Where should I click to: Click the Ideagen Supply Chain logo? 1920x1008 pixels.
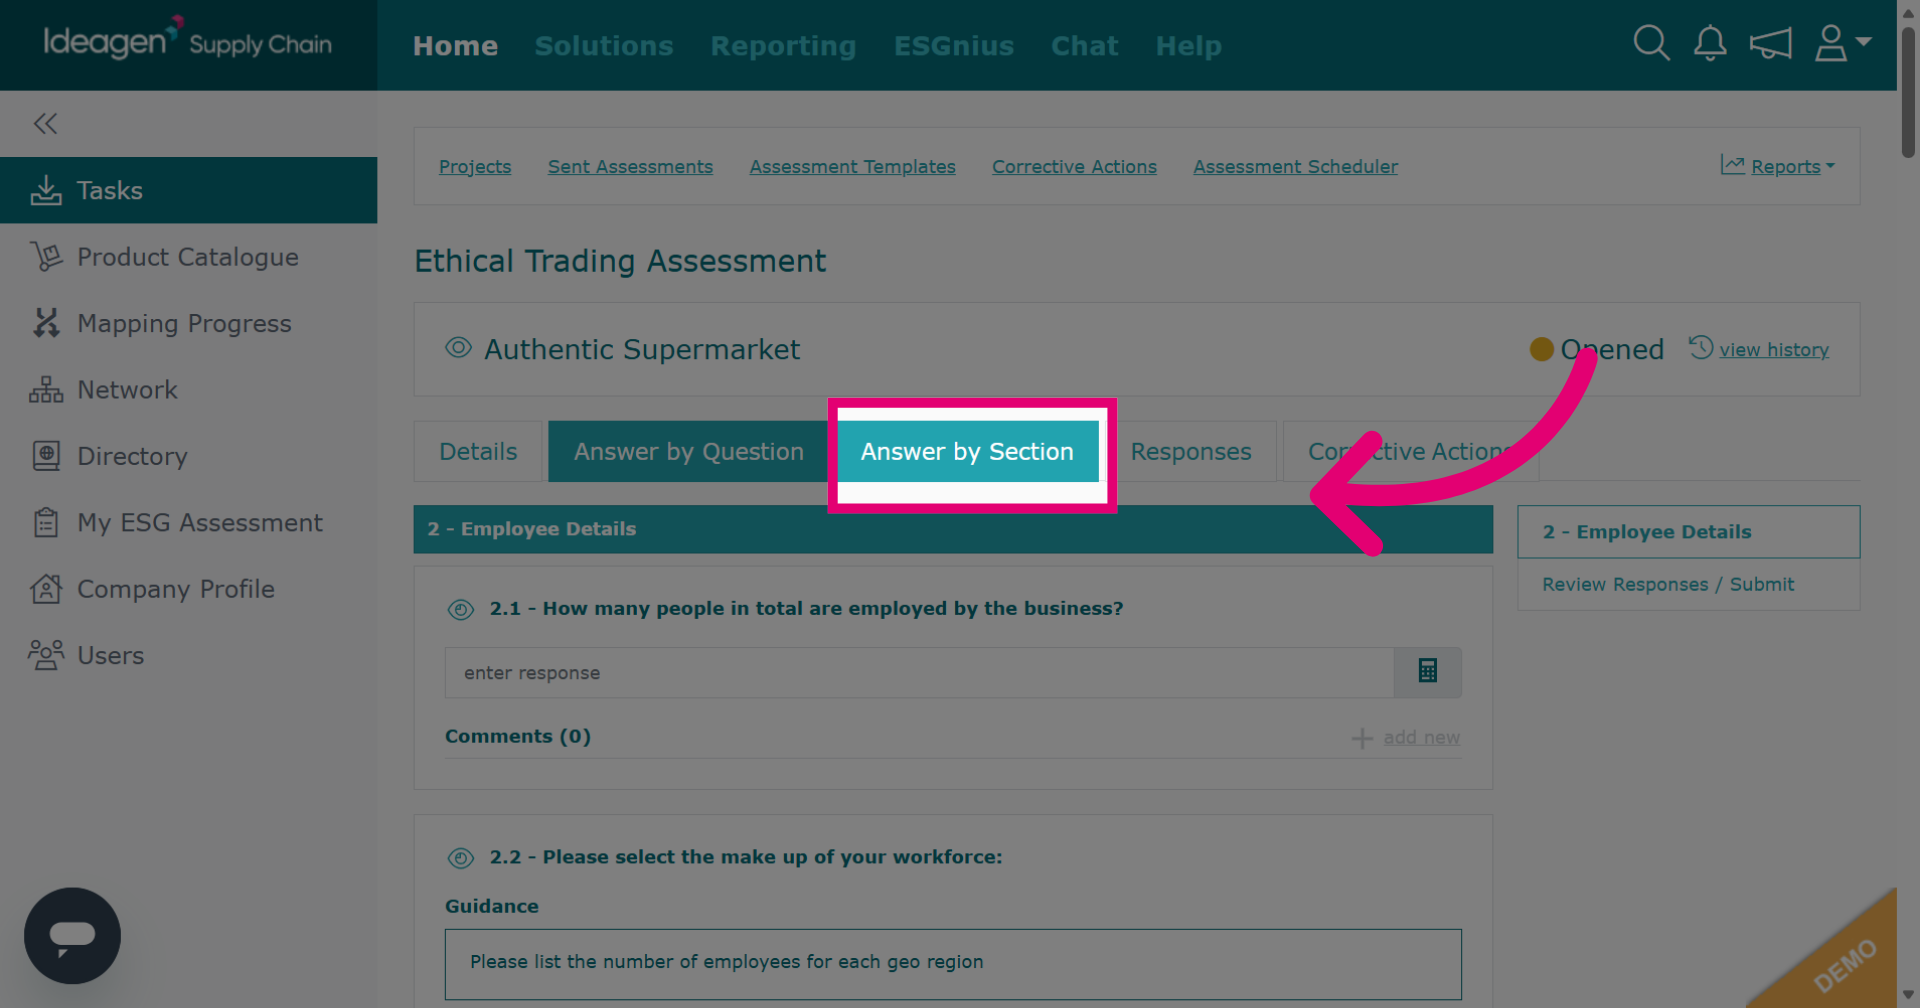188,40
